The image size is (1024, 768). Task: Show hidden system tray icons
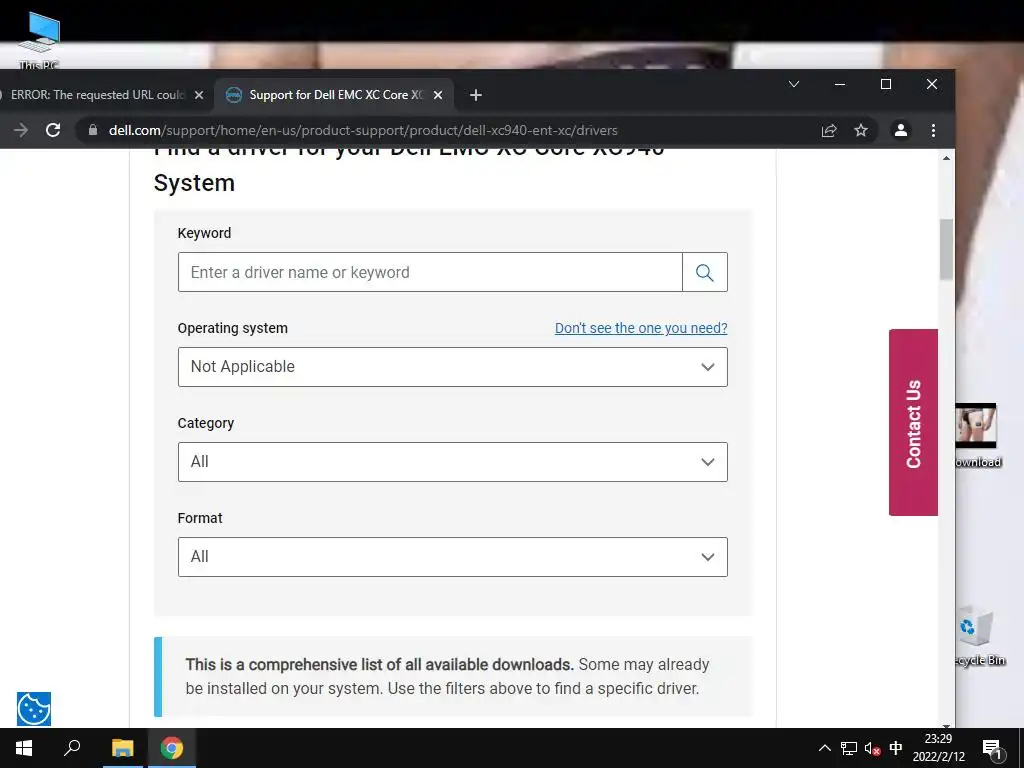click(x=824, y=748)
